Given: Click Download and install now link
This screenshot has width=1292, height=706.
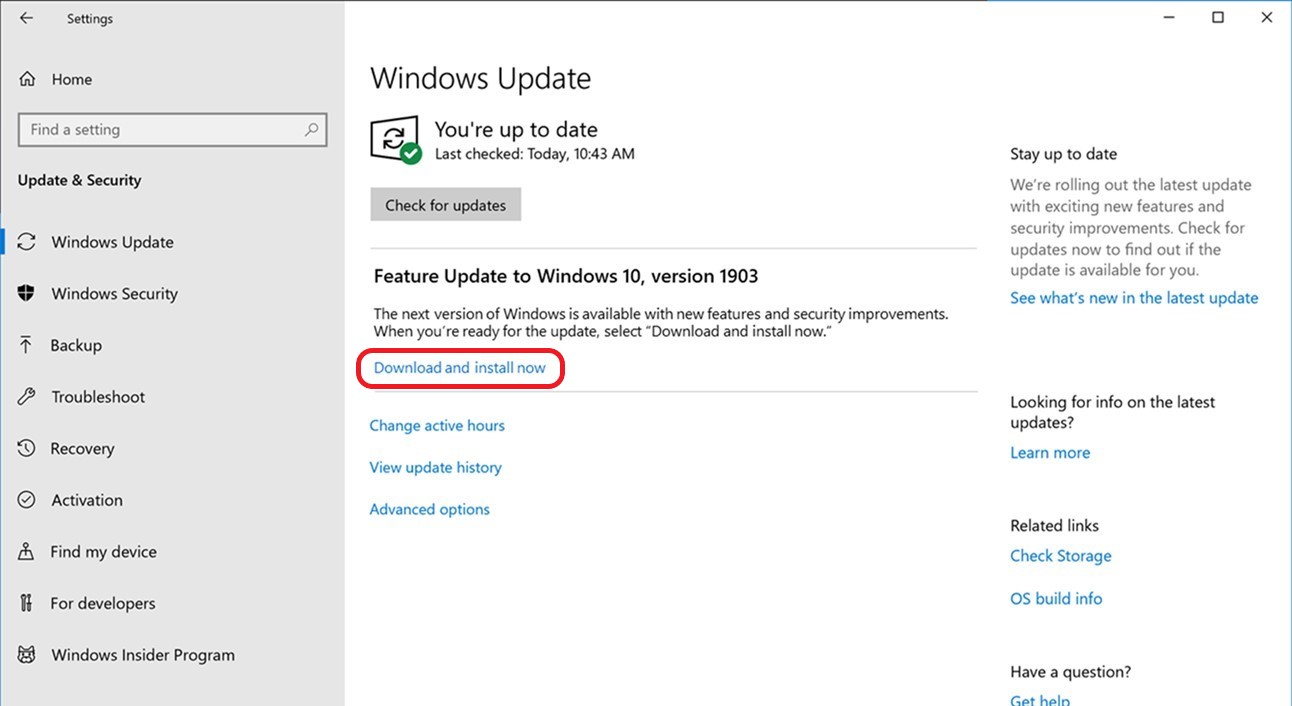Looking at the screenshot, I should pos(460,368).
